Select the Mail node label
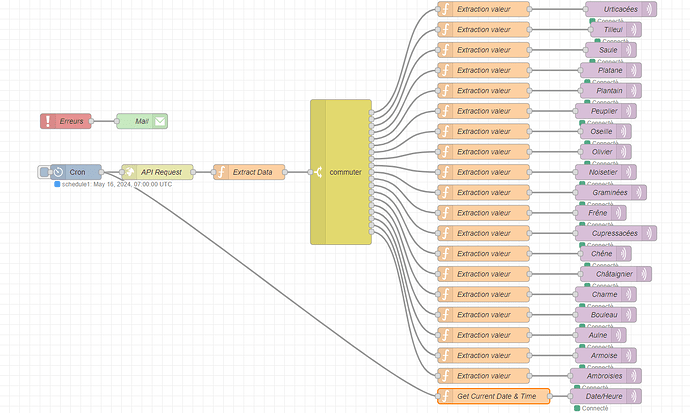690x413 pixels. 142,121
